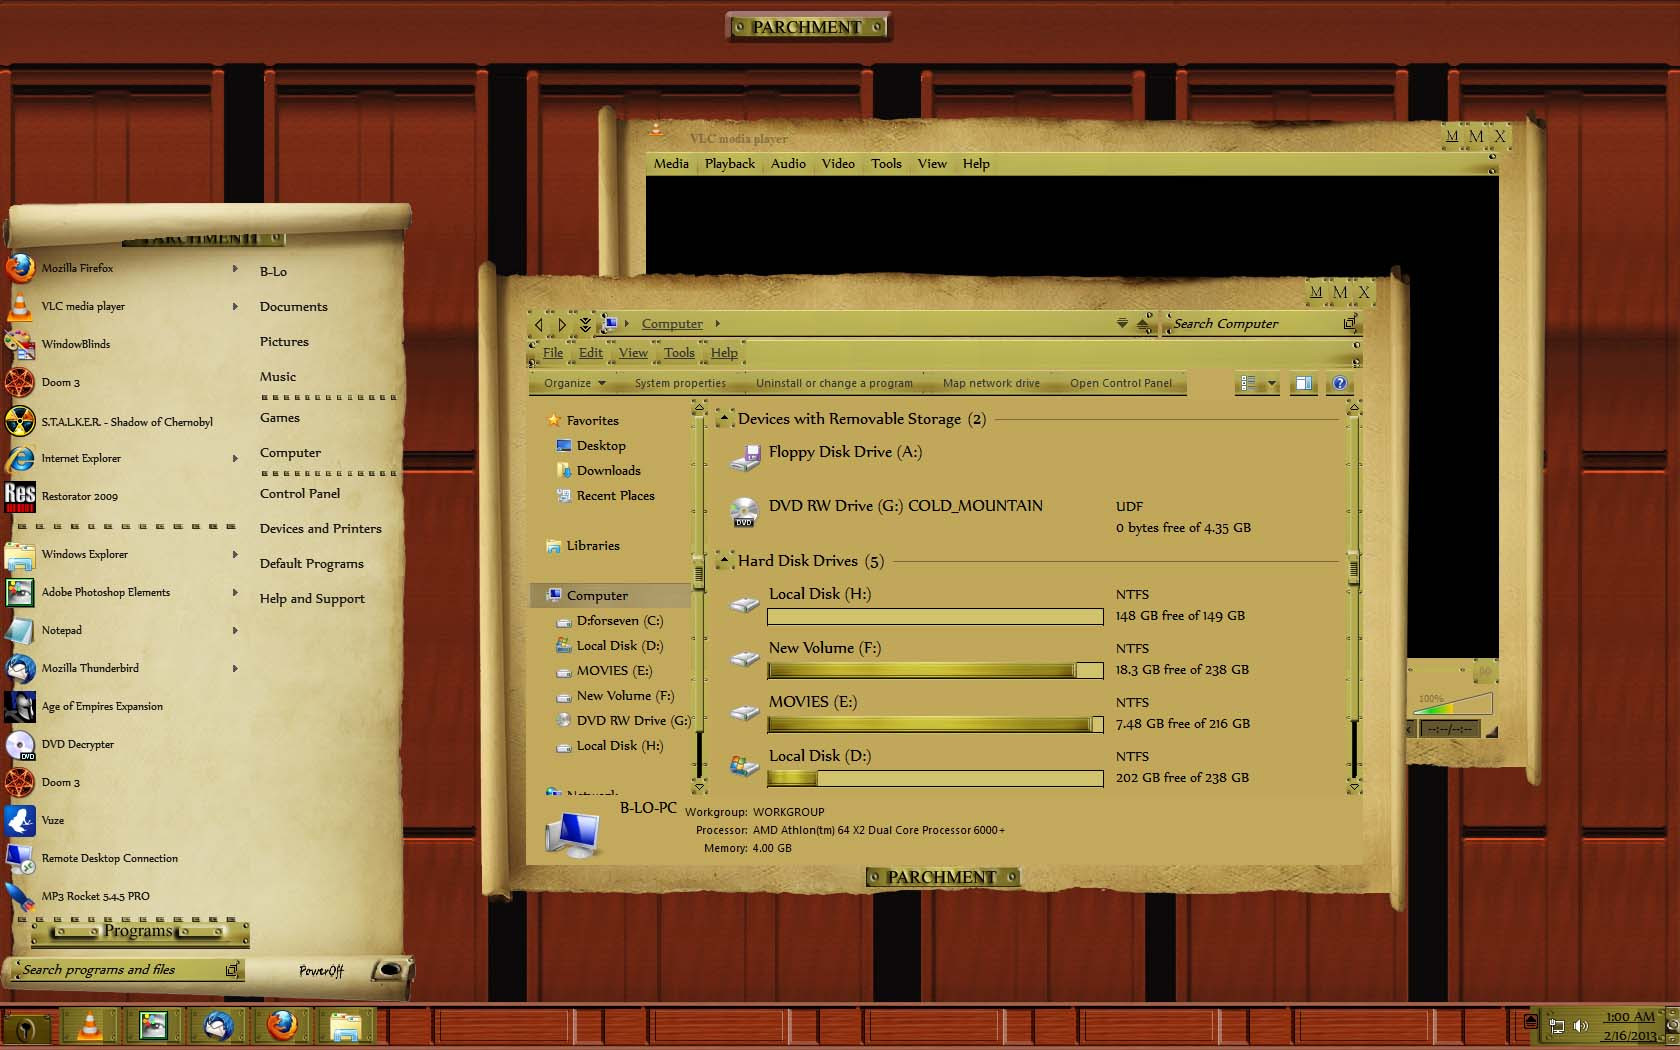The width and height of the screenshot is (1680, 1050).
Task: Select Local Disk (D:) drive icon in list
Action: click(x=745, y=766)
